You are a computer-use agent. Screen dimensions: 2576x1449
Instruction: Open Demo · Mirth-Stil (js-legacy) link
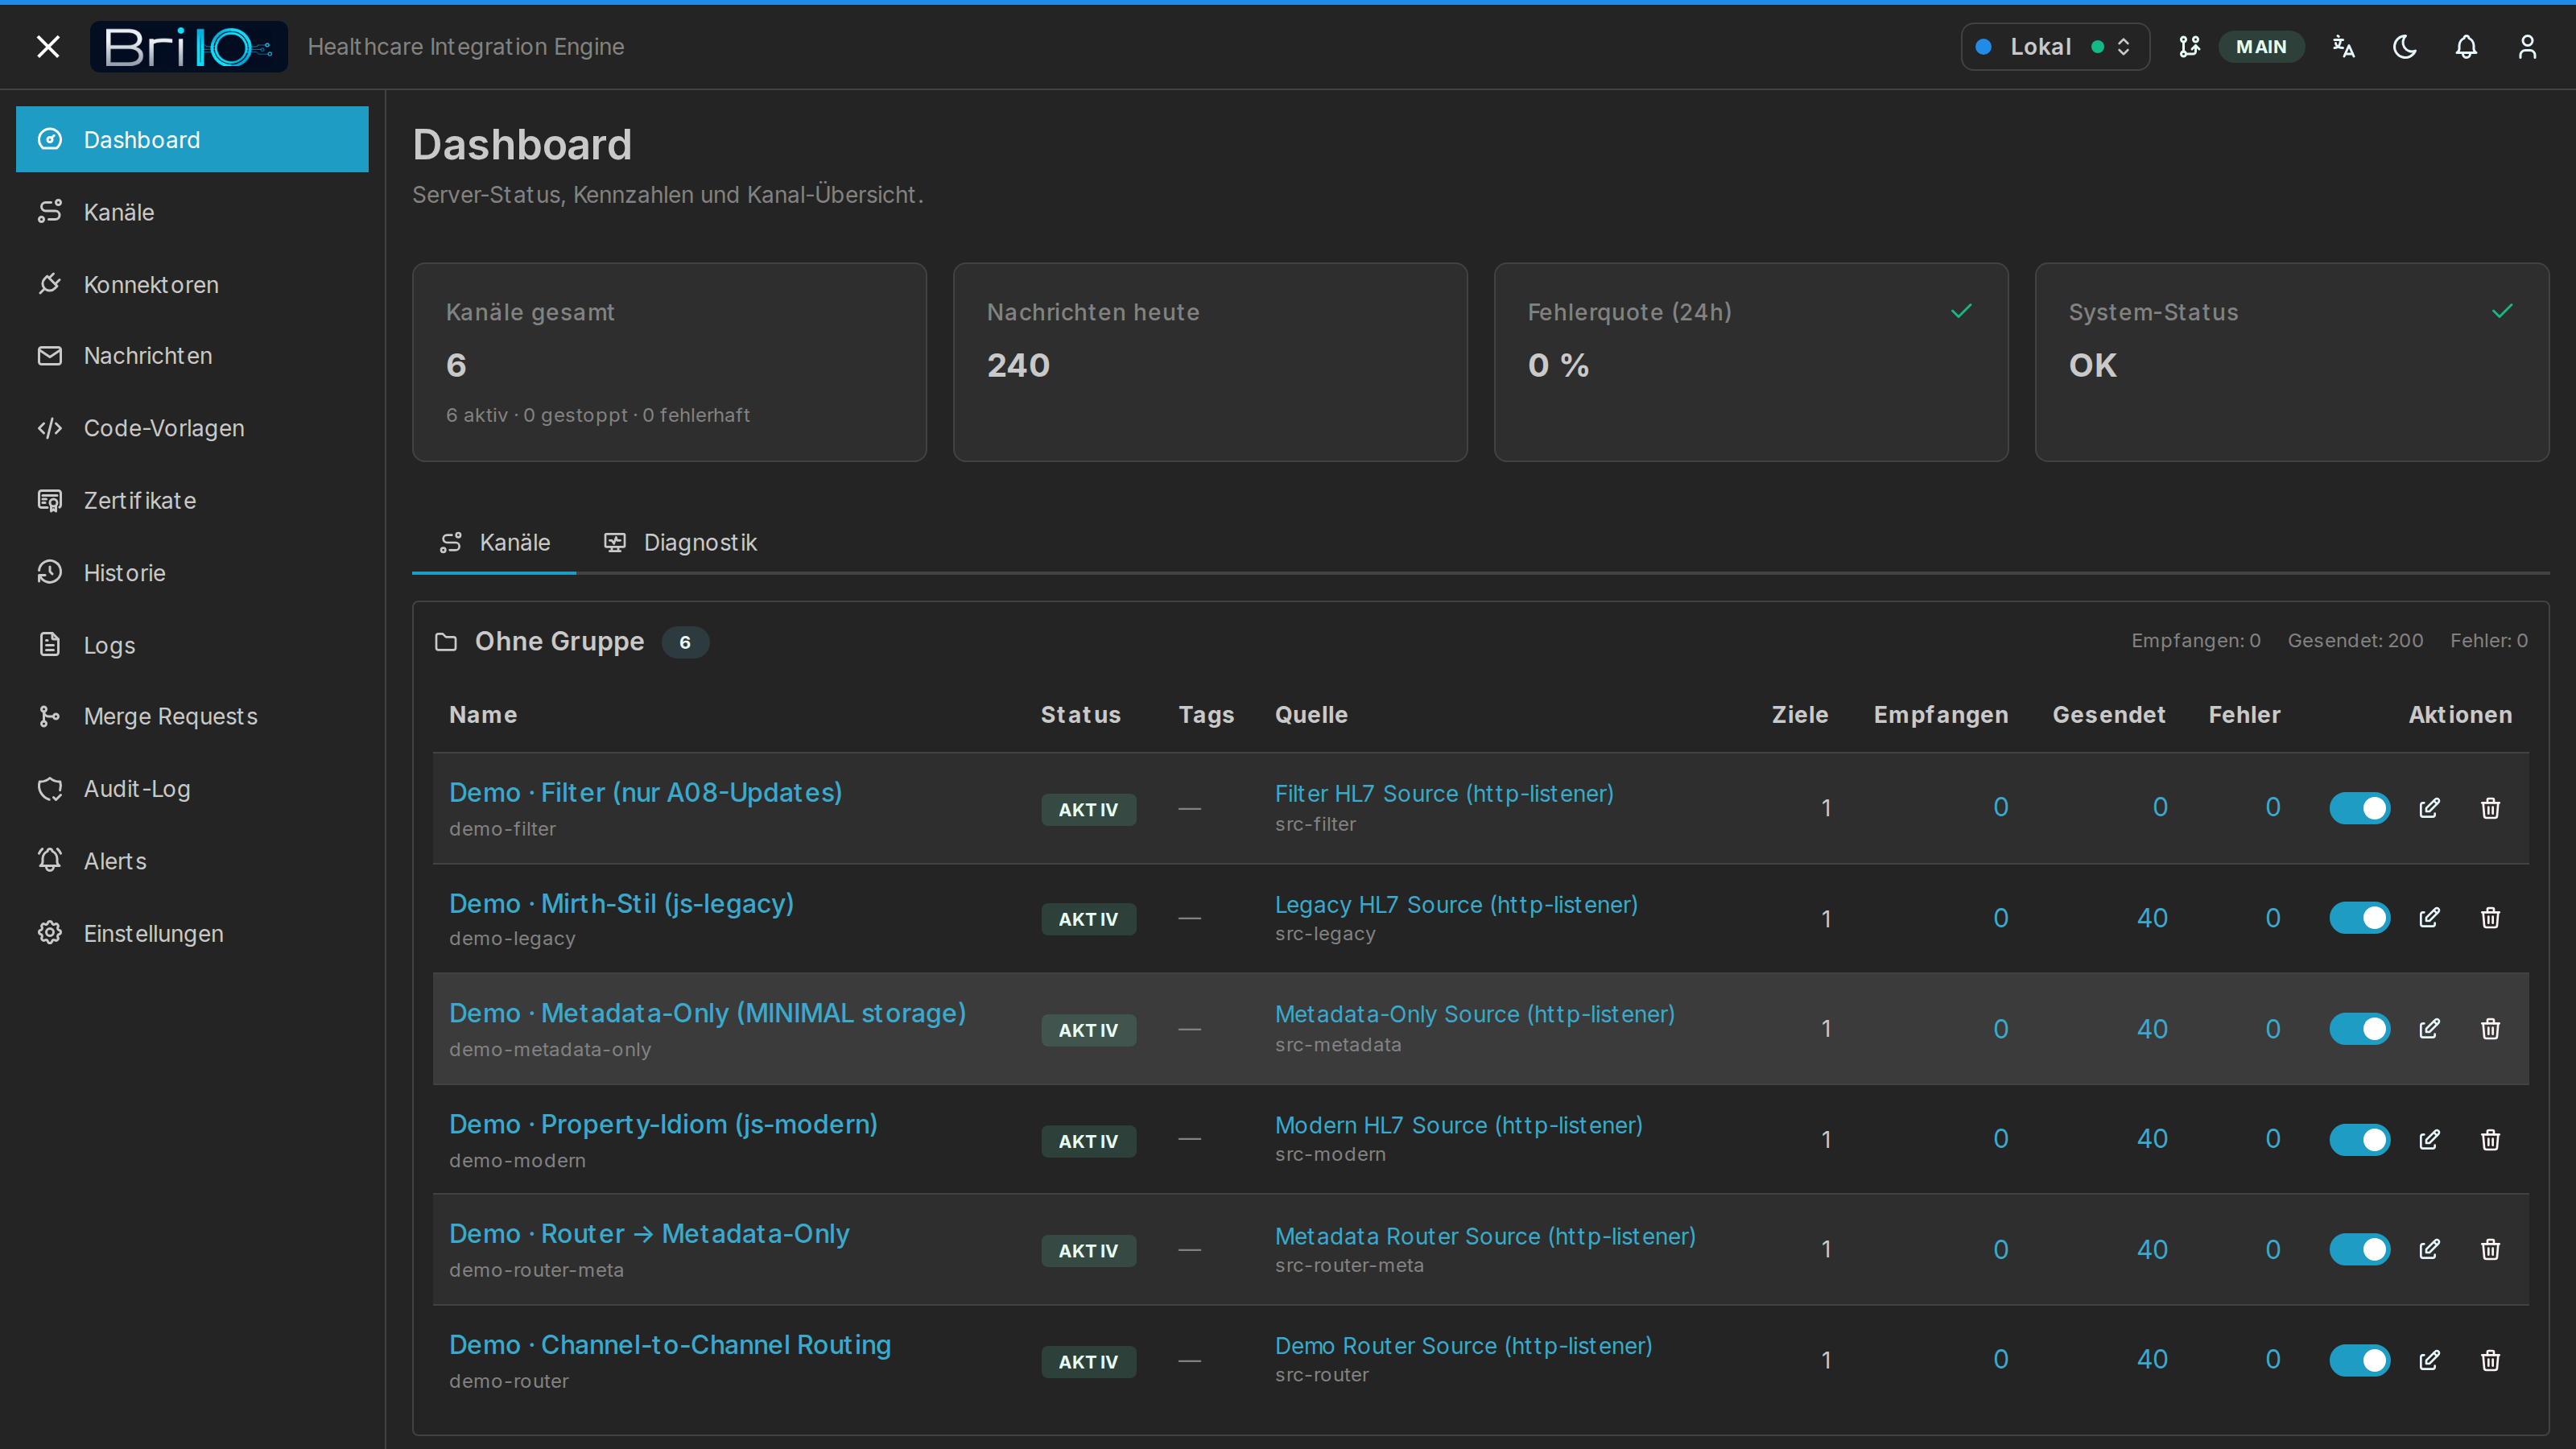(x=621, y=904)
